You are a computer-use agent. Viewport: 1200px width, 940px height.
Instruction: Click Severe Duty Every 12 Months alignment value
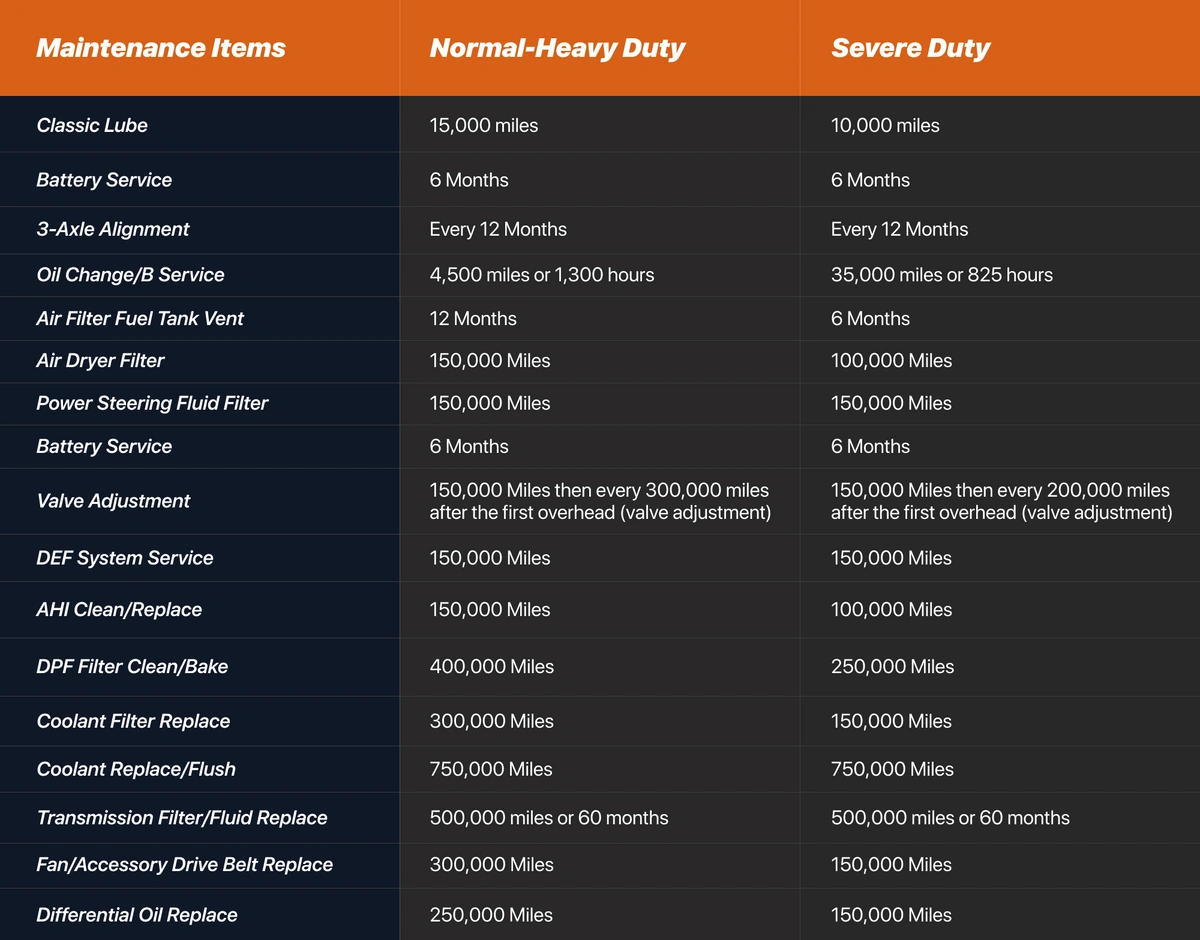click(x=899, y=229)
